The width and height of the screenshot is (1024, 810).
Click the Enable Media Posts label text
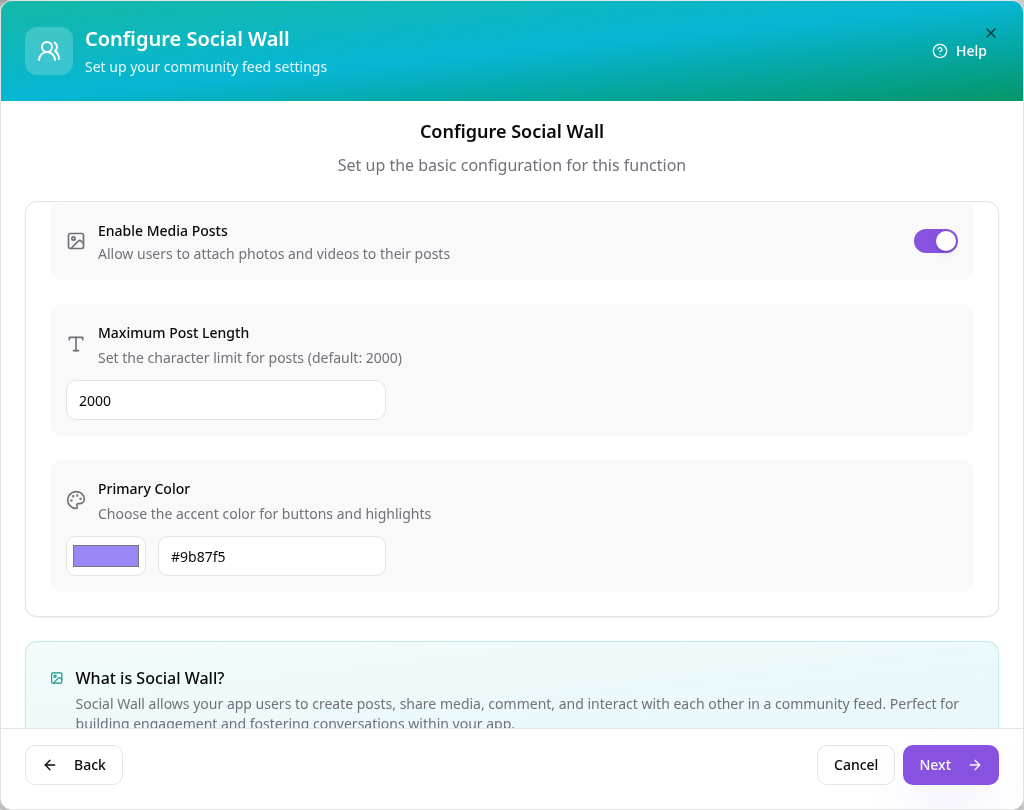coord(163,231)
